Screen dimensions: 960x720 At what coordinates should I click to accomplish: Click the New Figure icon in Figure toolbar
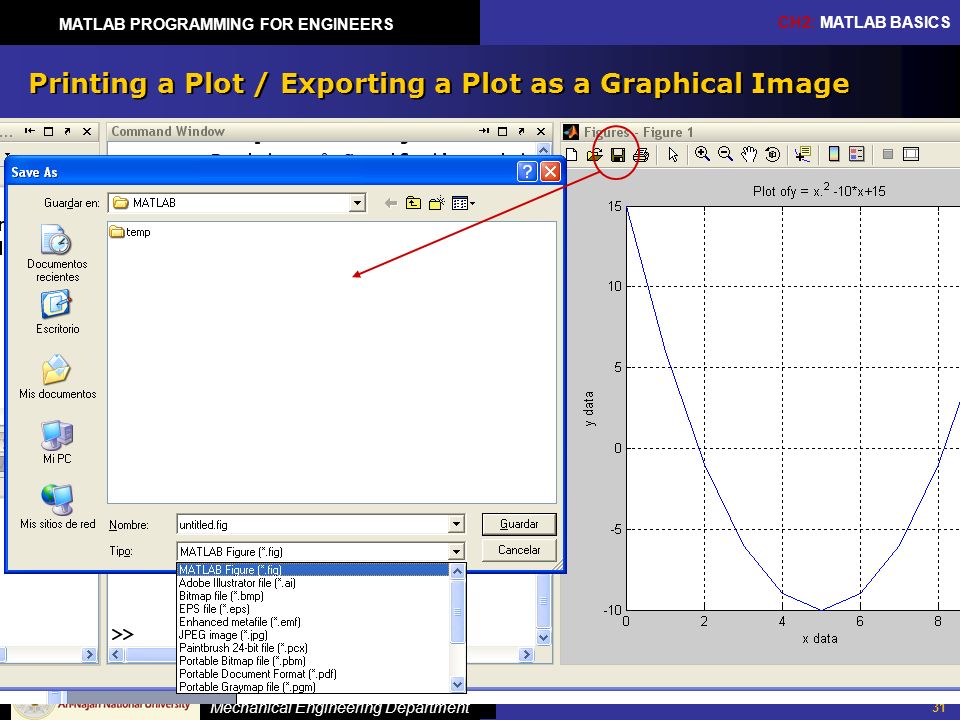[x=572, y=154]
